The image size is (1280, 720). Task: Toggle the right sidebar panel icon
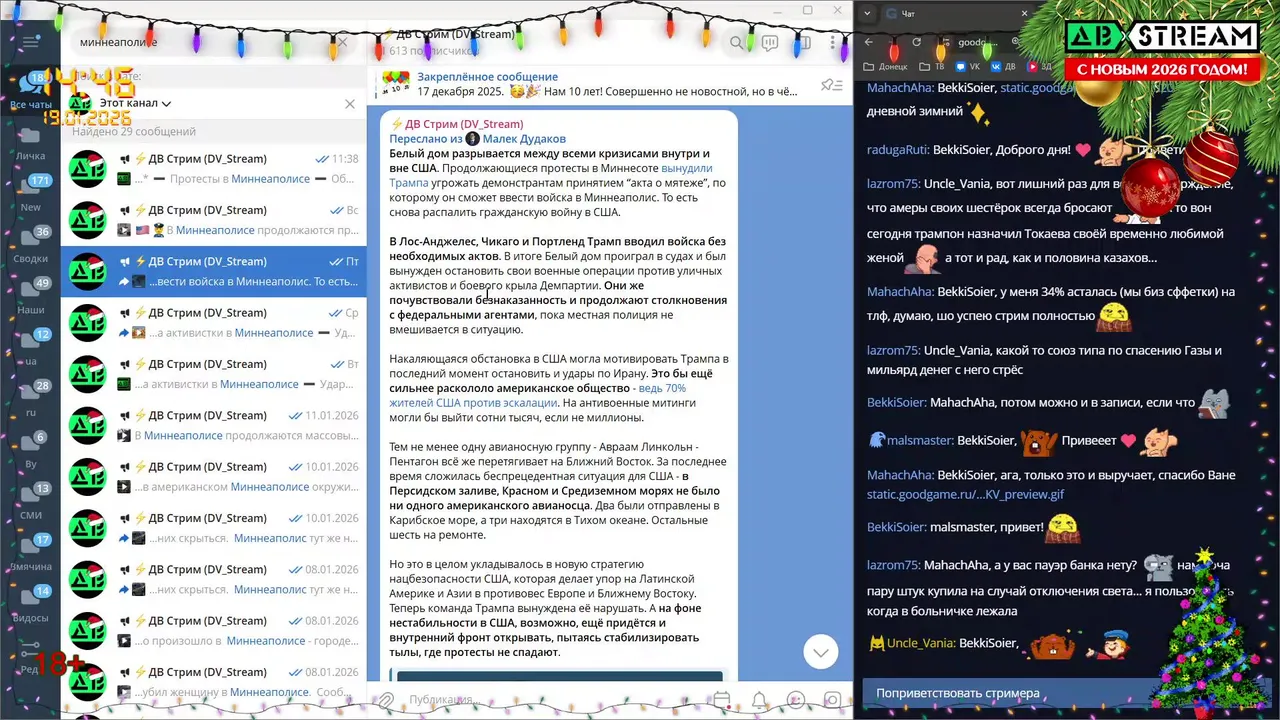(802, 43)
